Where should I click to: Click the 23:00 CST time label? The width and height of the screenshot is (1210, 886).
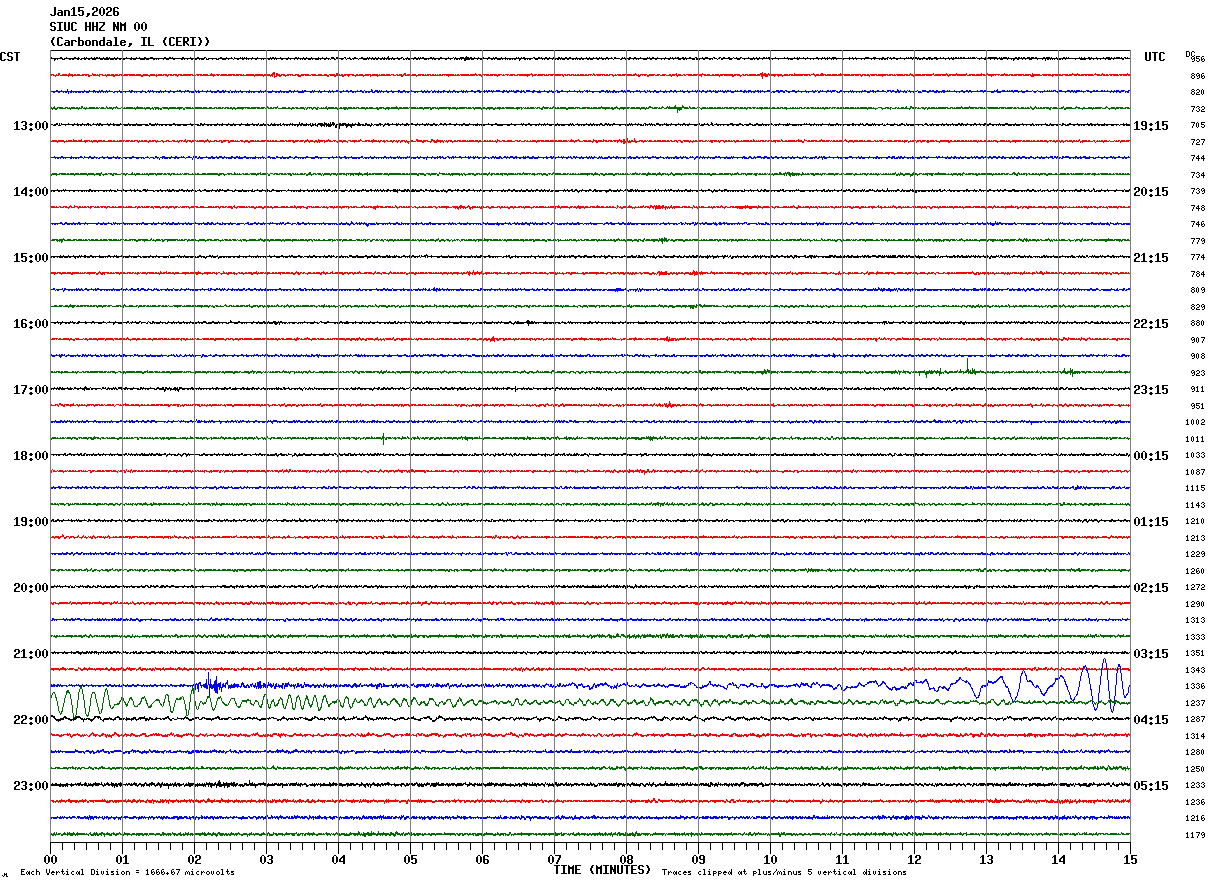[30, 786]
